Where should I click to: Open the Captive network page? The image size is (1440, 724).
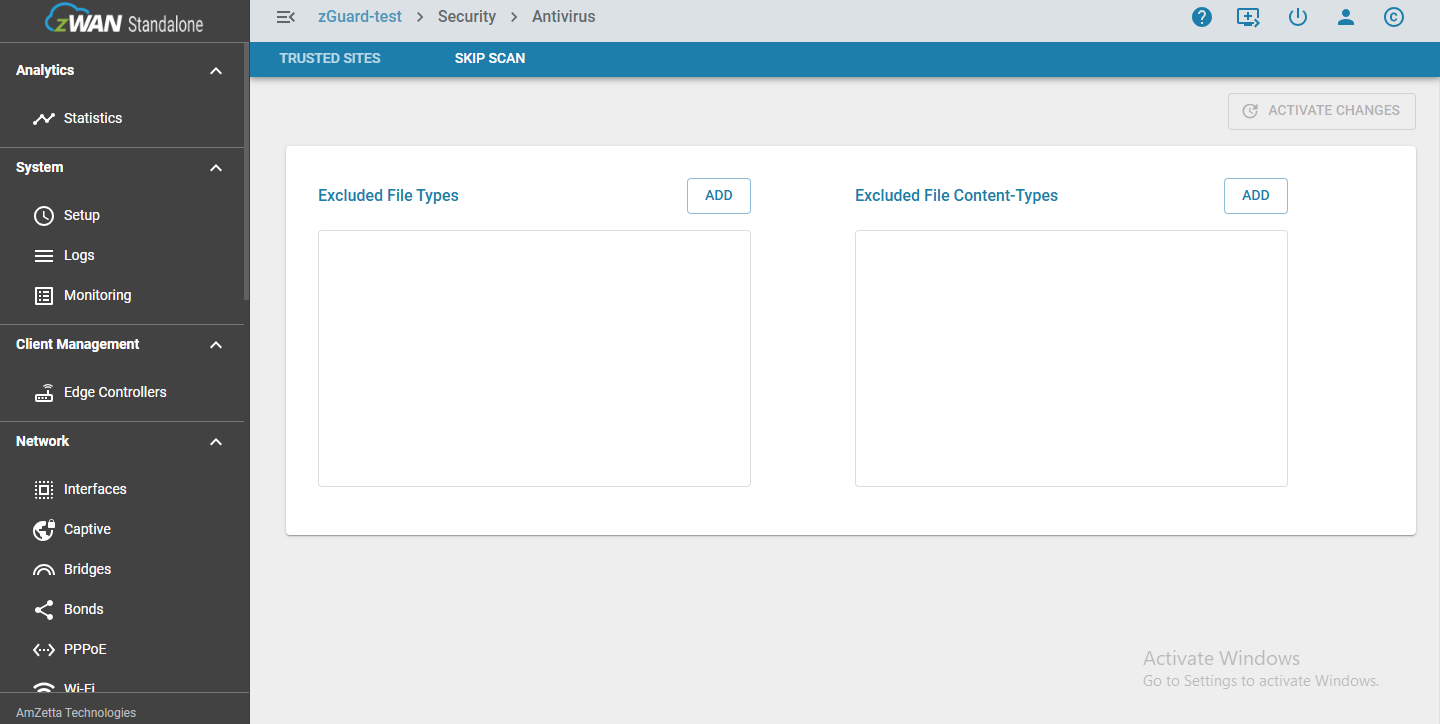click(x=87, y=529)
